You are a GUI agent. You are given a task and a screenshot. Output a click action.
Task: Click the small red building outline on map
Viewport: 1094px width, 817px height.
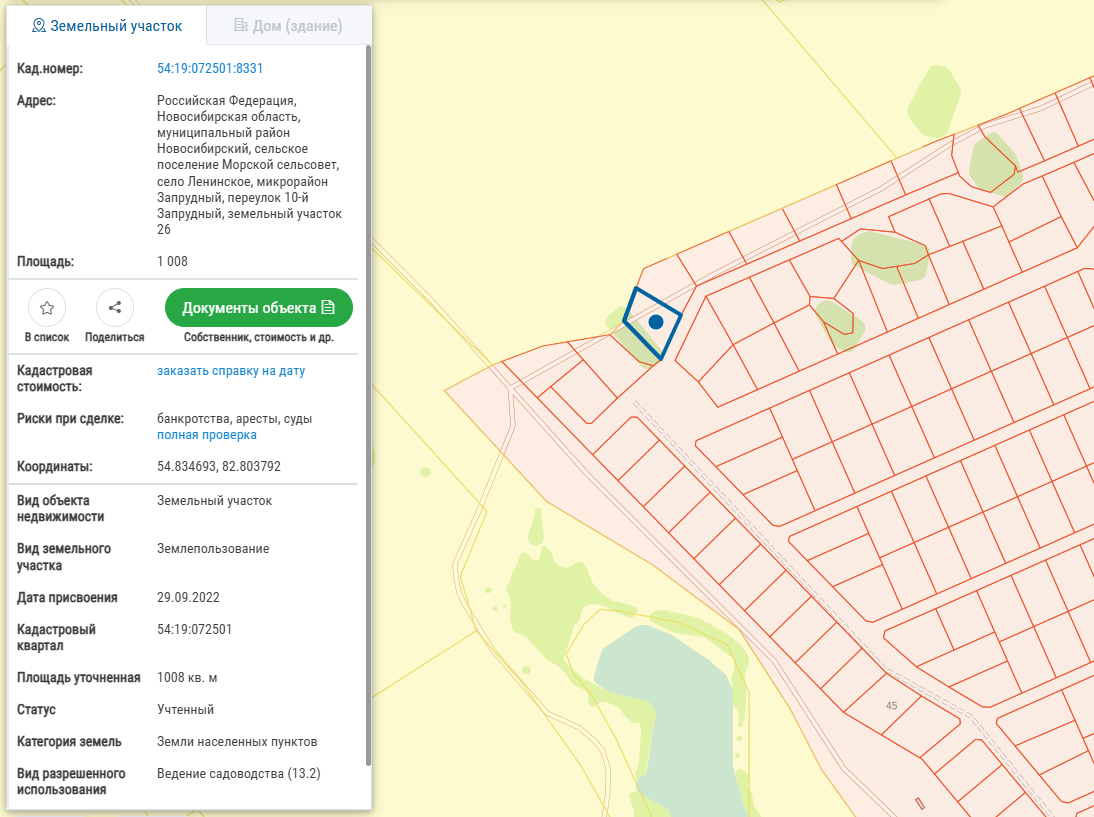(x=919, y=803)
